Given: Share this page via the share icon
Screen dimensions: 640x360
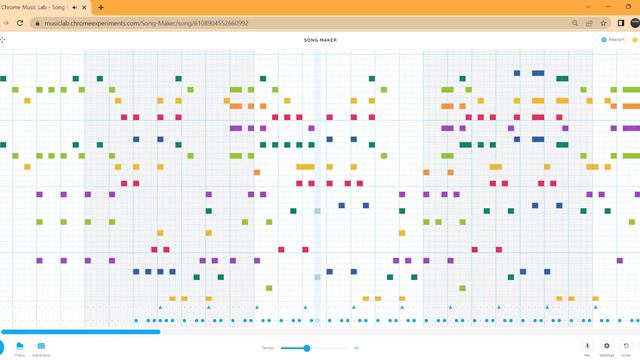Looking at the screenshot, I should [x=589, y=23].
